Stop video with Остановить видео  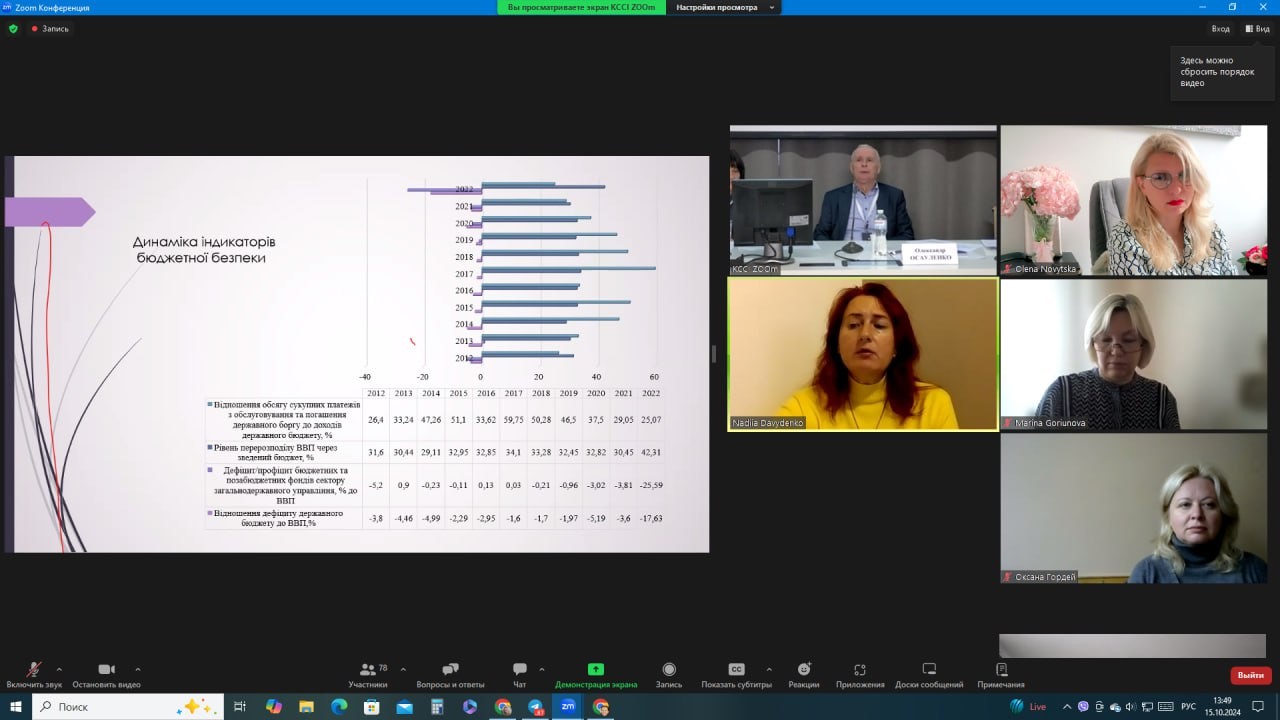click(x=106, y=676)
